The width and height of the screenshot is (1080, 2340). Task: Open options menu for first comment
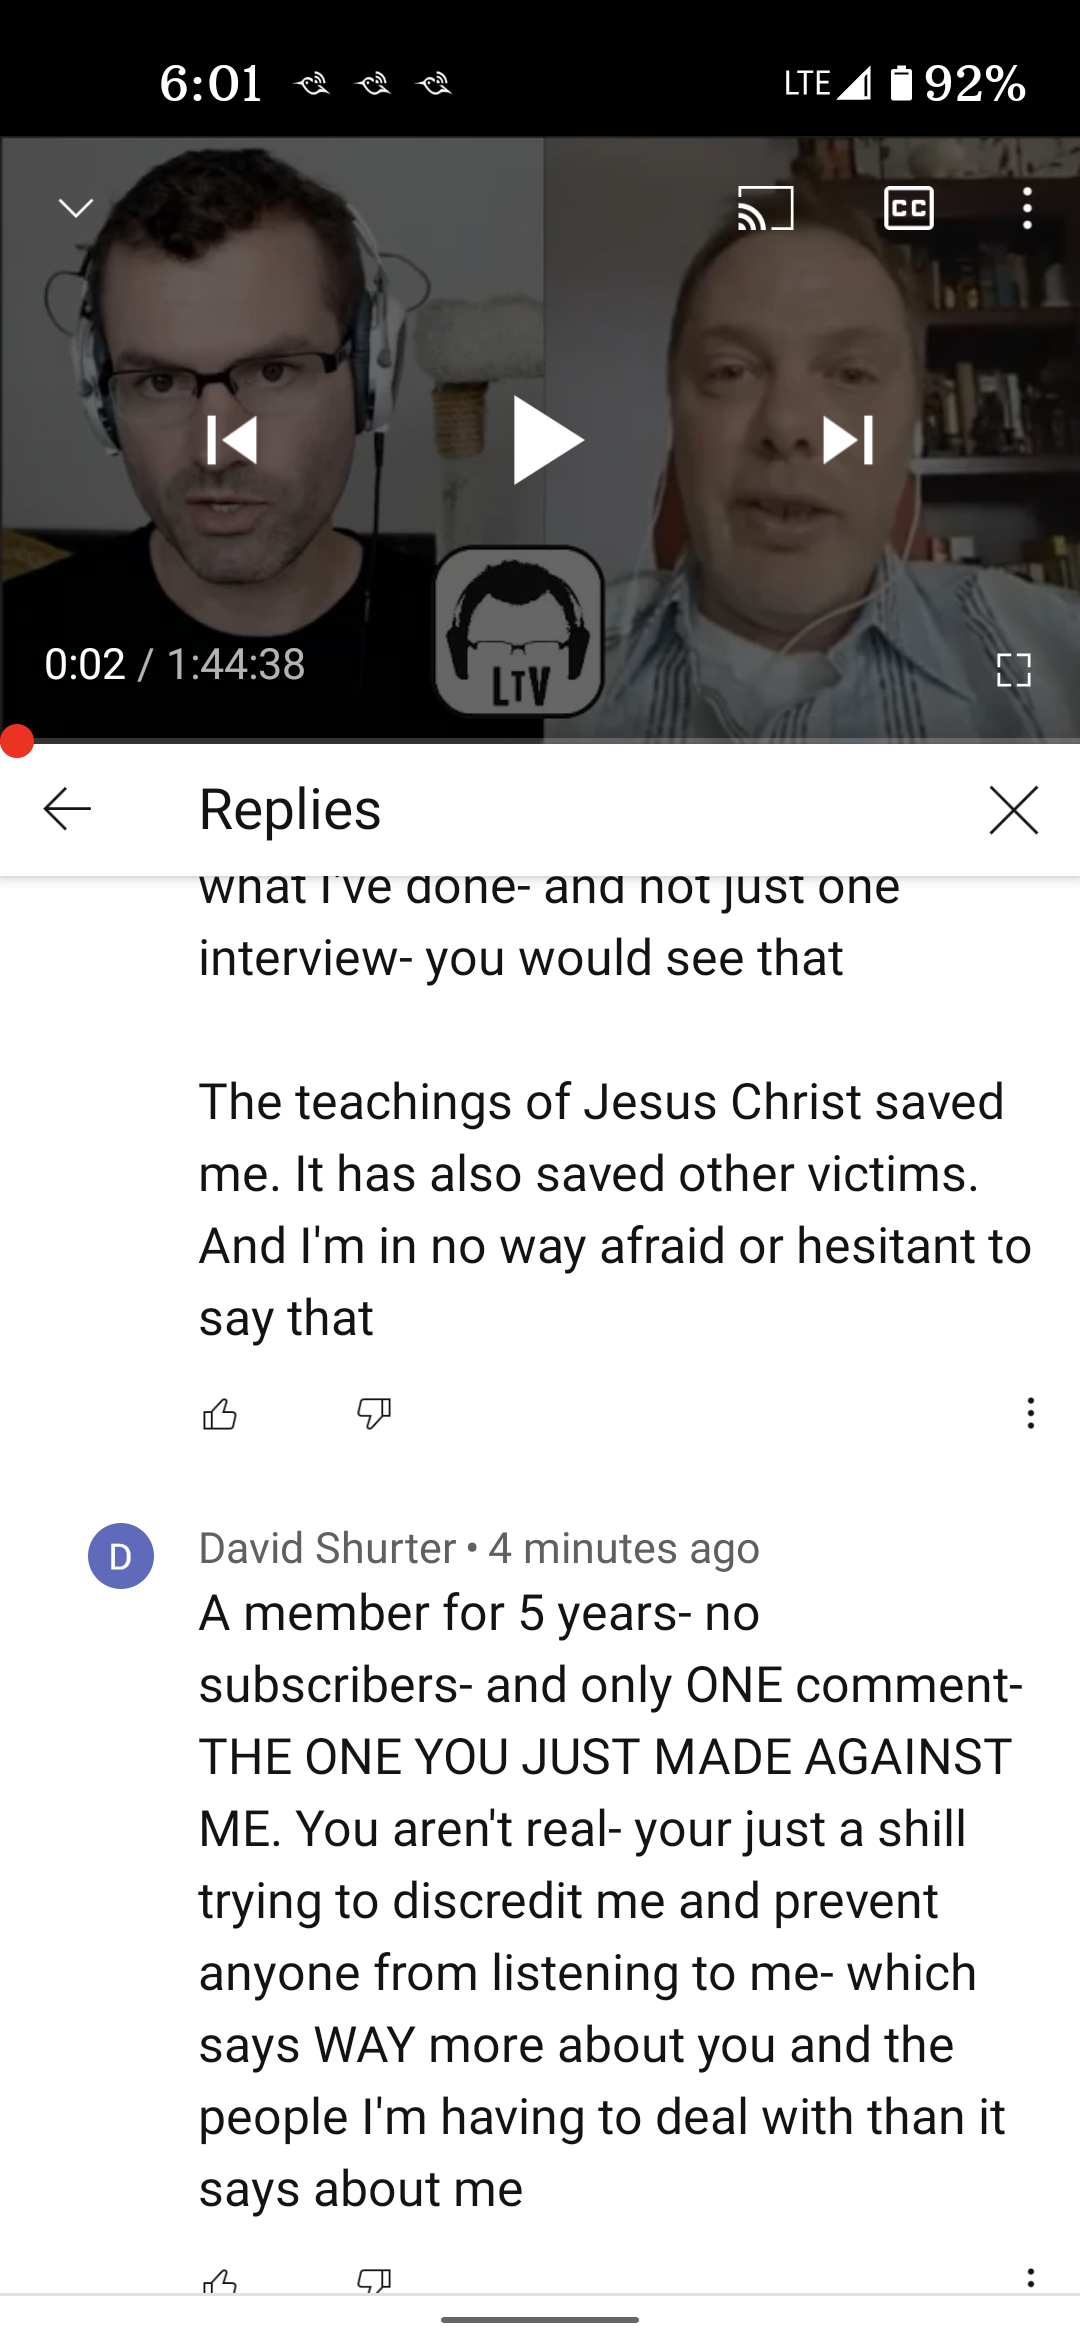pos(1030,1413)
